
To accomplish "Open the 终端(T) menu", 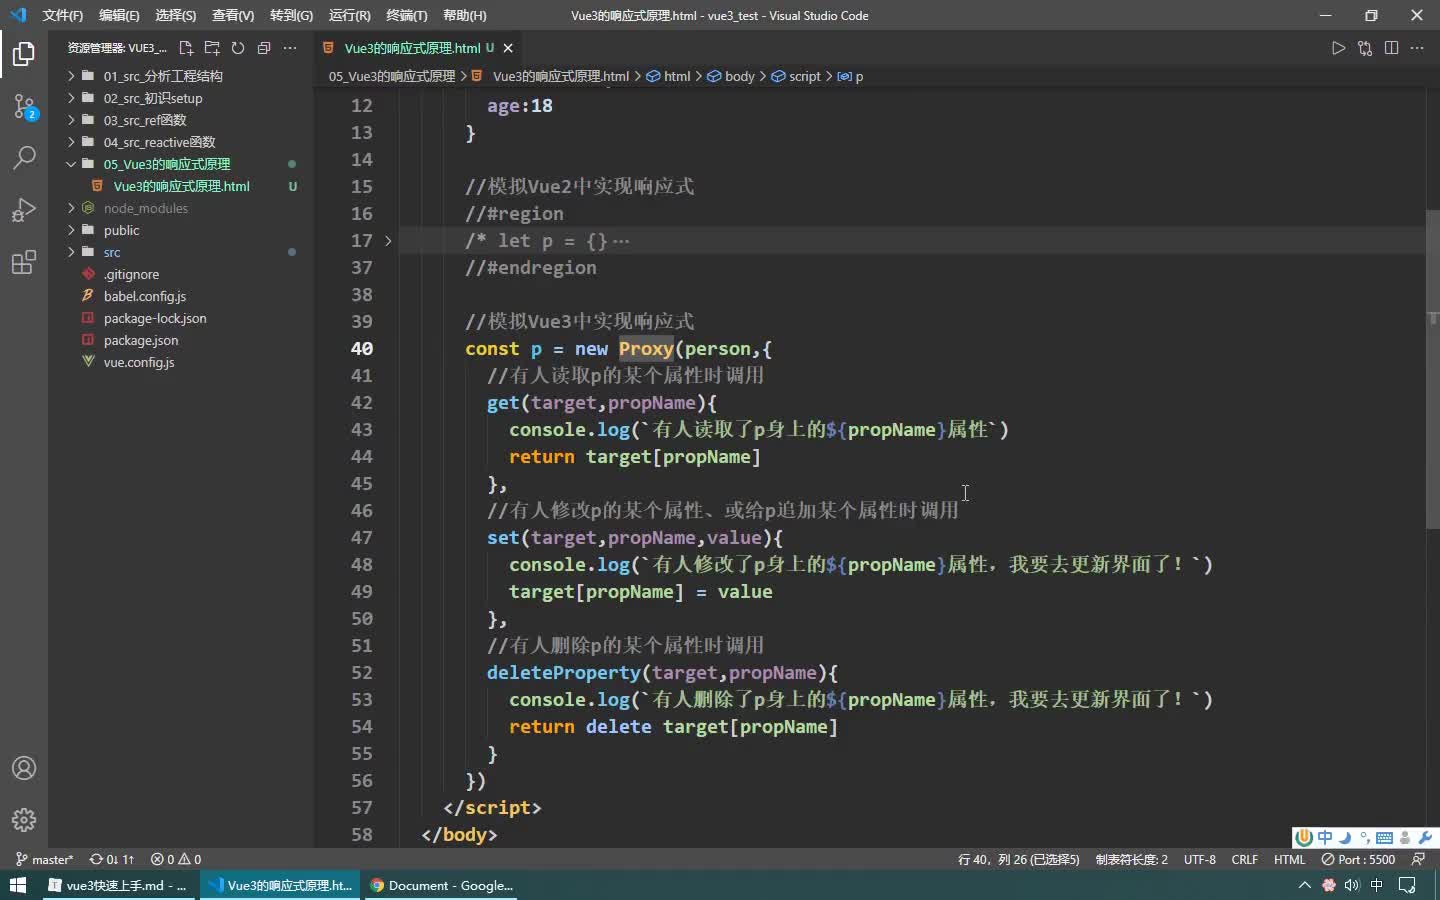I will (407, 15).
